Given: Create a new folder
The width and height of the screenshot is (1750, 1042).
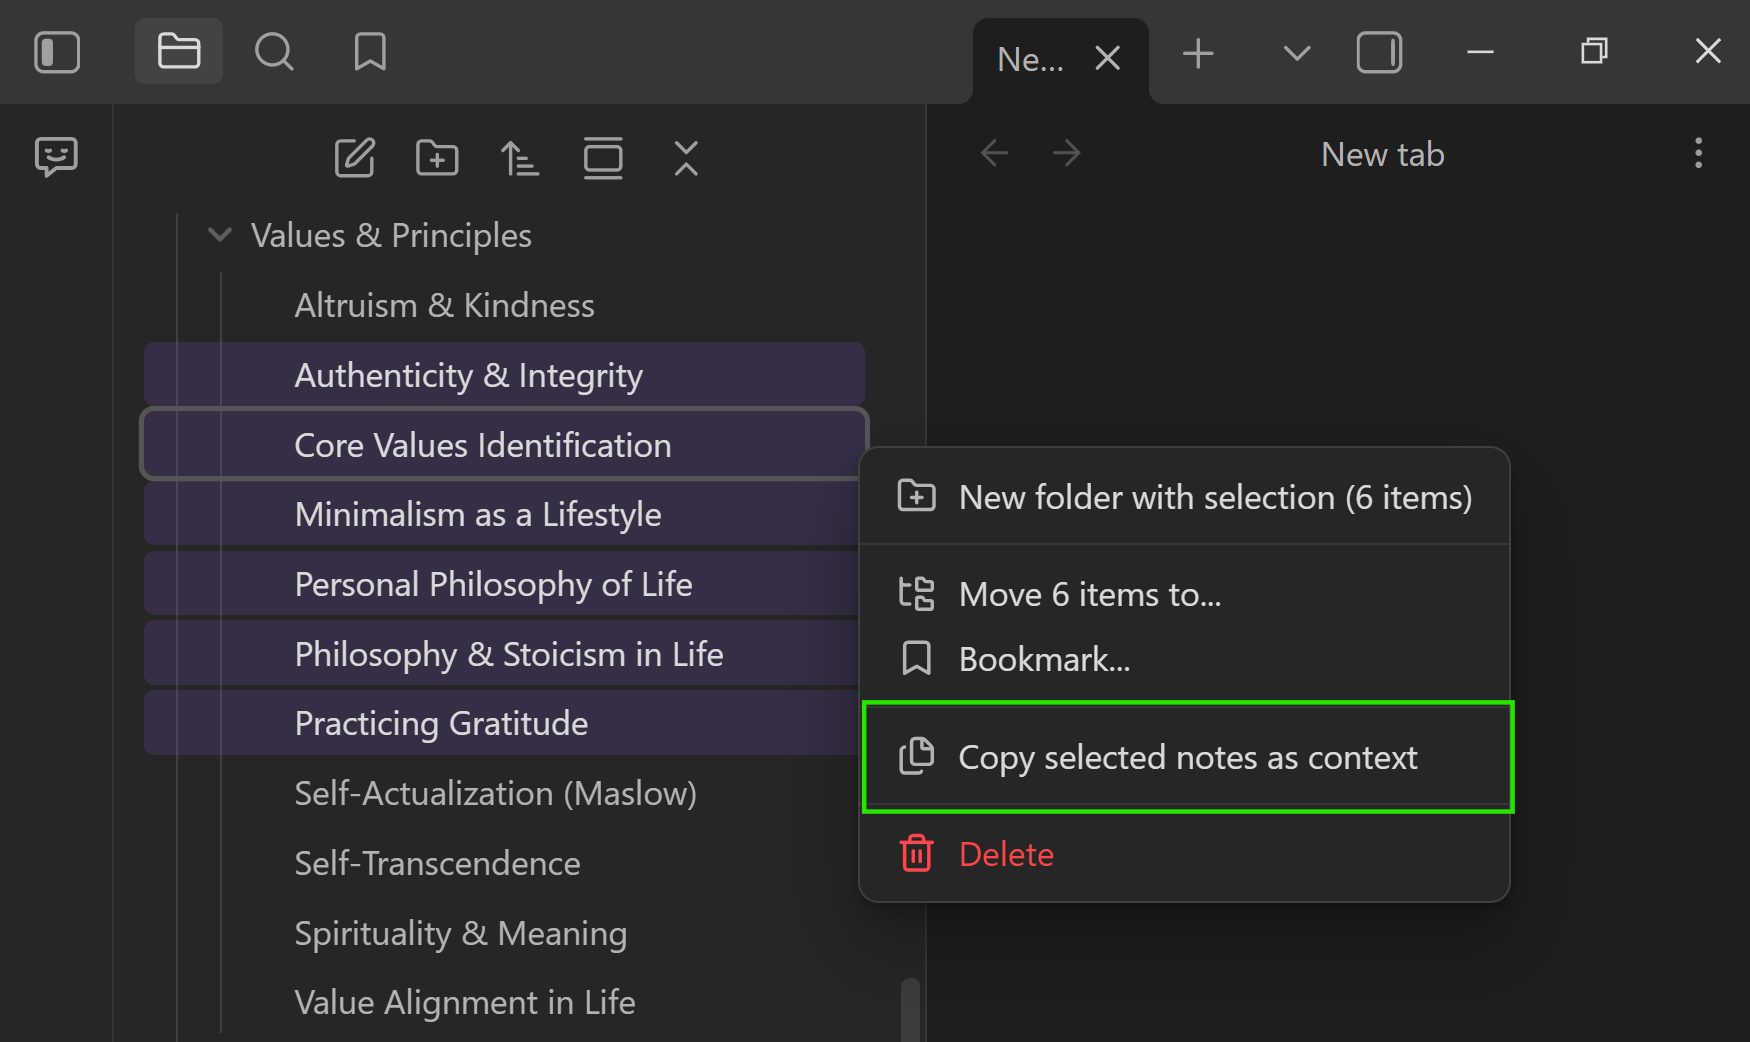Looking at the screenshot, I should (x=437, y=158).
